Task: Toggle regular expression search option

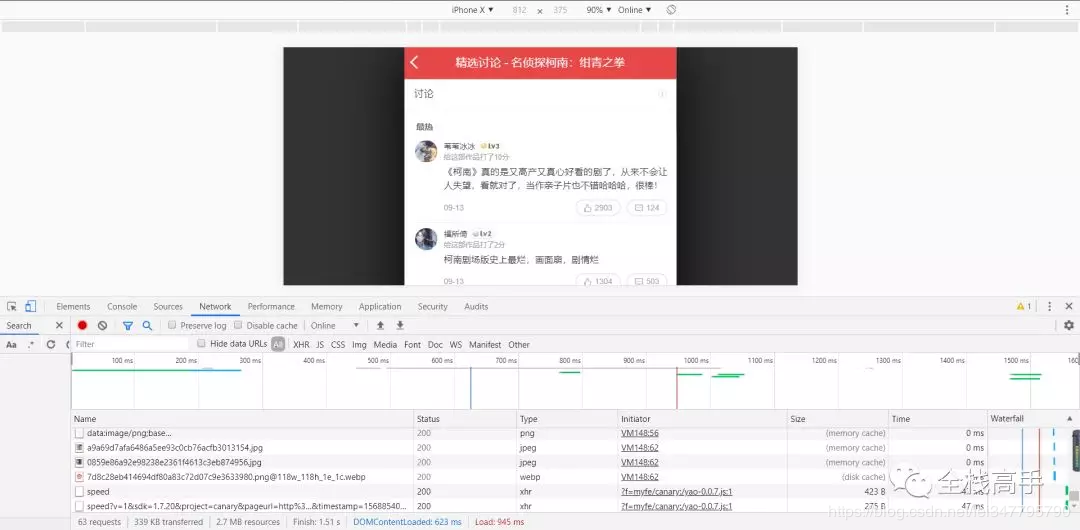Action: pos(30,345)
